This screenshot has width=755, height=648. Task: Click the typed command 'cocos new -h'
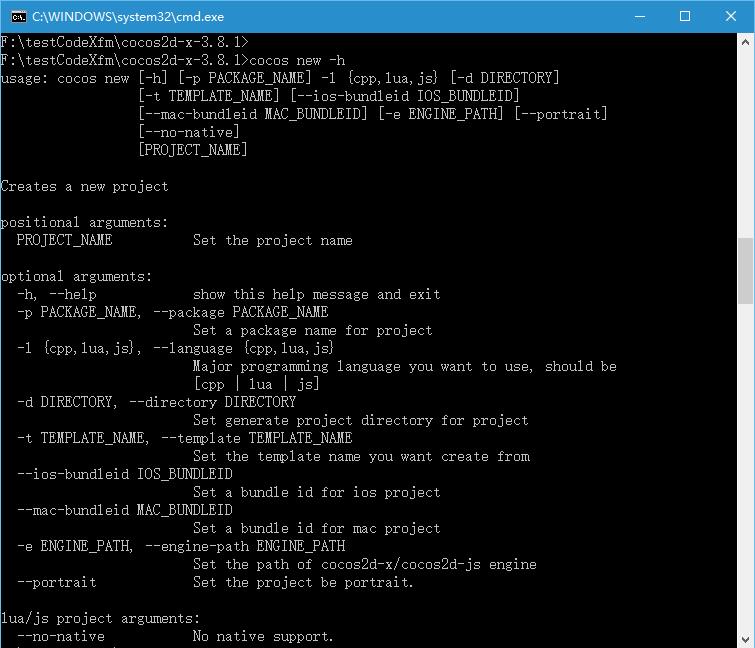297,61
